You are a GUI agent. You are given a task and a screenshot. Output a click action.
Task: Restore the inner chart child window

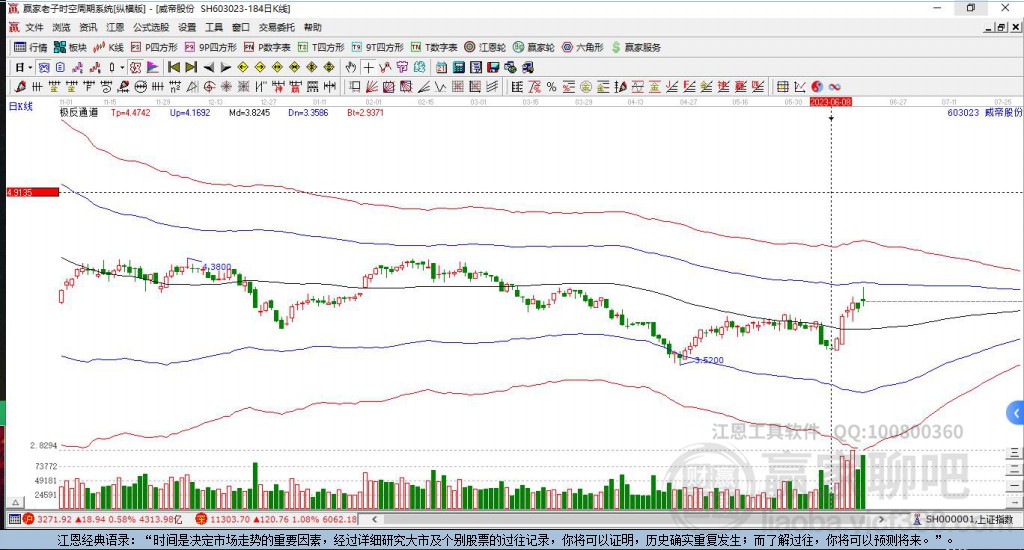coord(1001,27)
